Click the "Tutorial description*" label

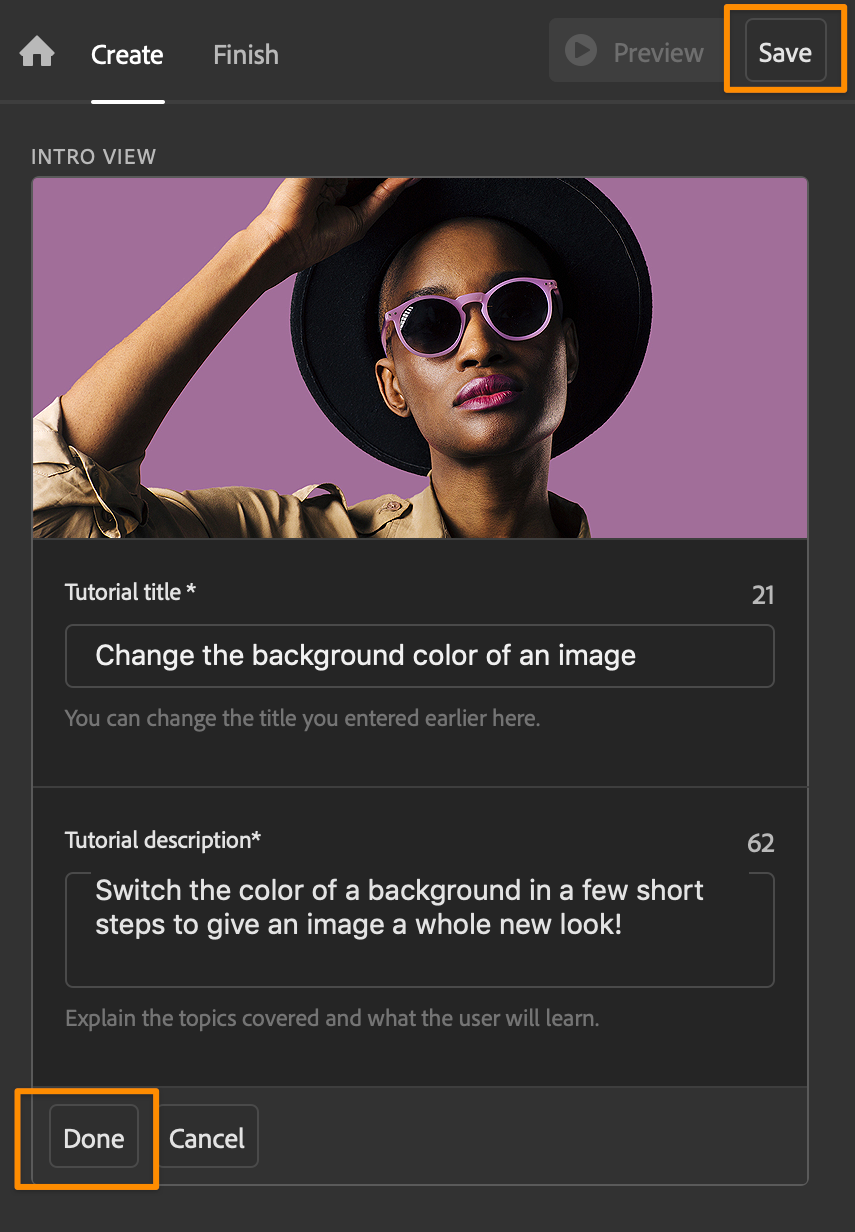click(x=163, y=840)
